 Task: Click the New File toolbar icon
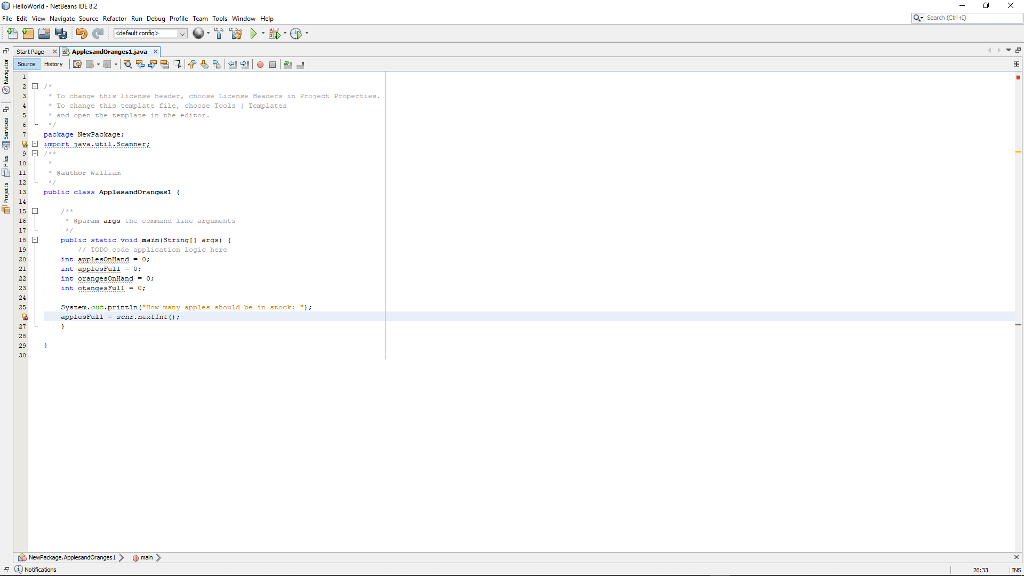coord(11,33)
